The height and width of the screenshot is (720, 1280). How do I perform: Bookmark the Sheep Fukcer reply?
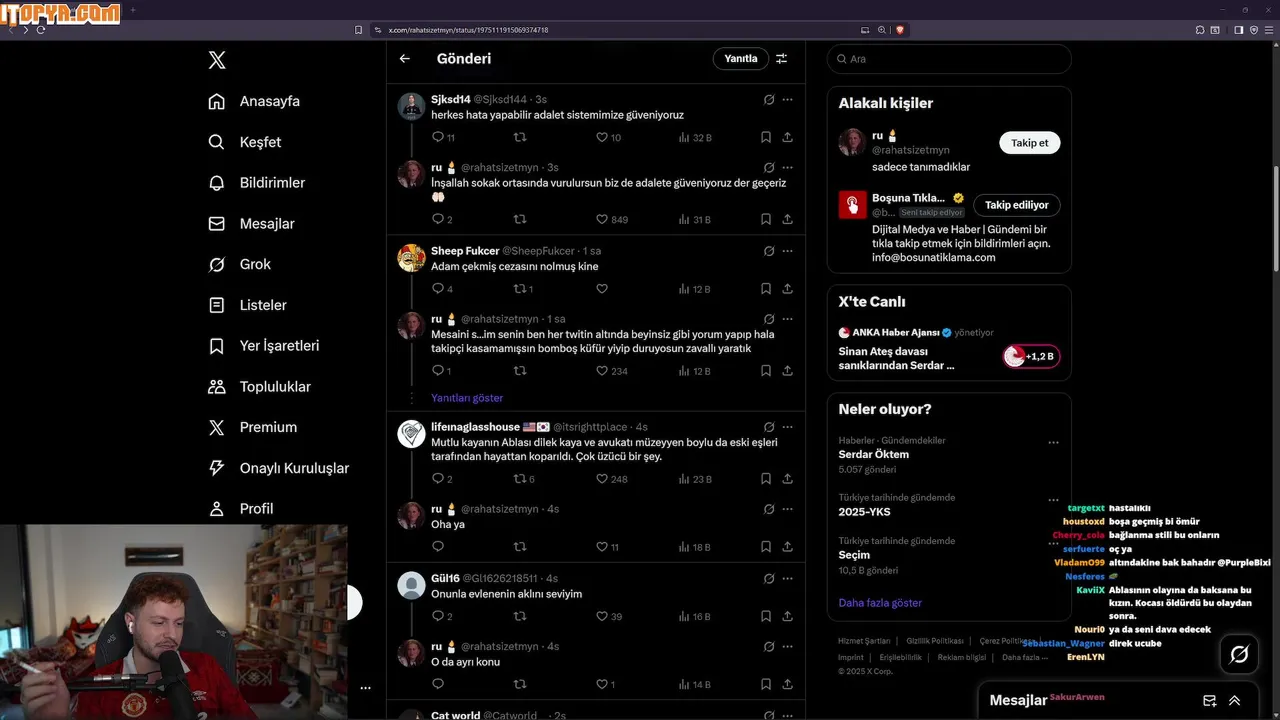(x=765, y=289)
